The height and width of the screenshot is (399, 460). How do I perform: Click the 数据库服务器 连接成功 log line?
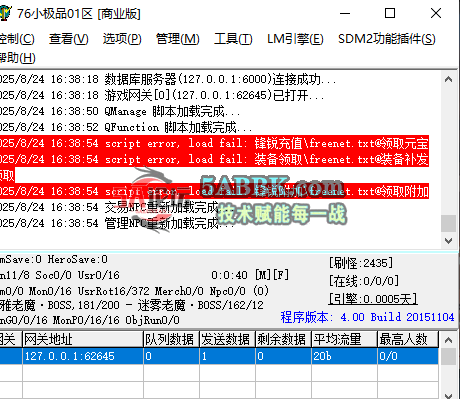coord(168,79)
